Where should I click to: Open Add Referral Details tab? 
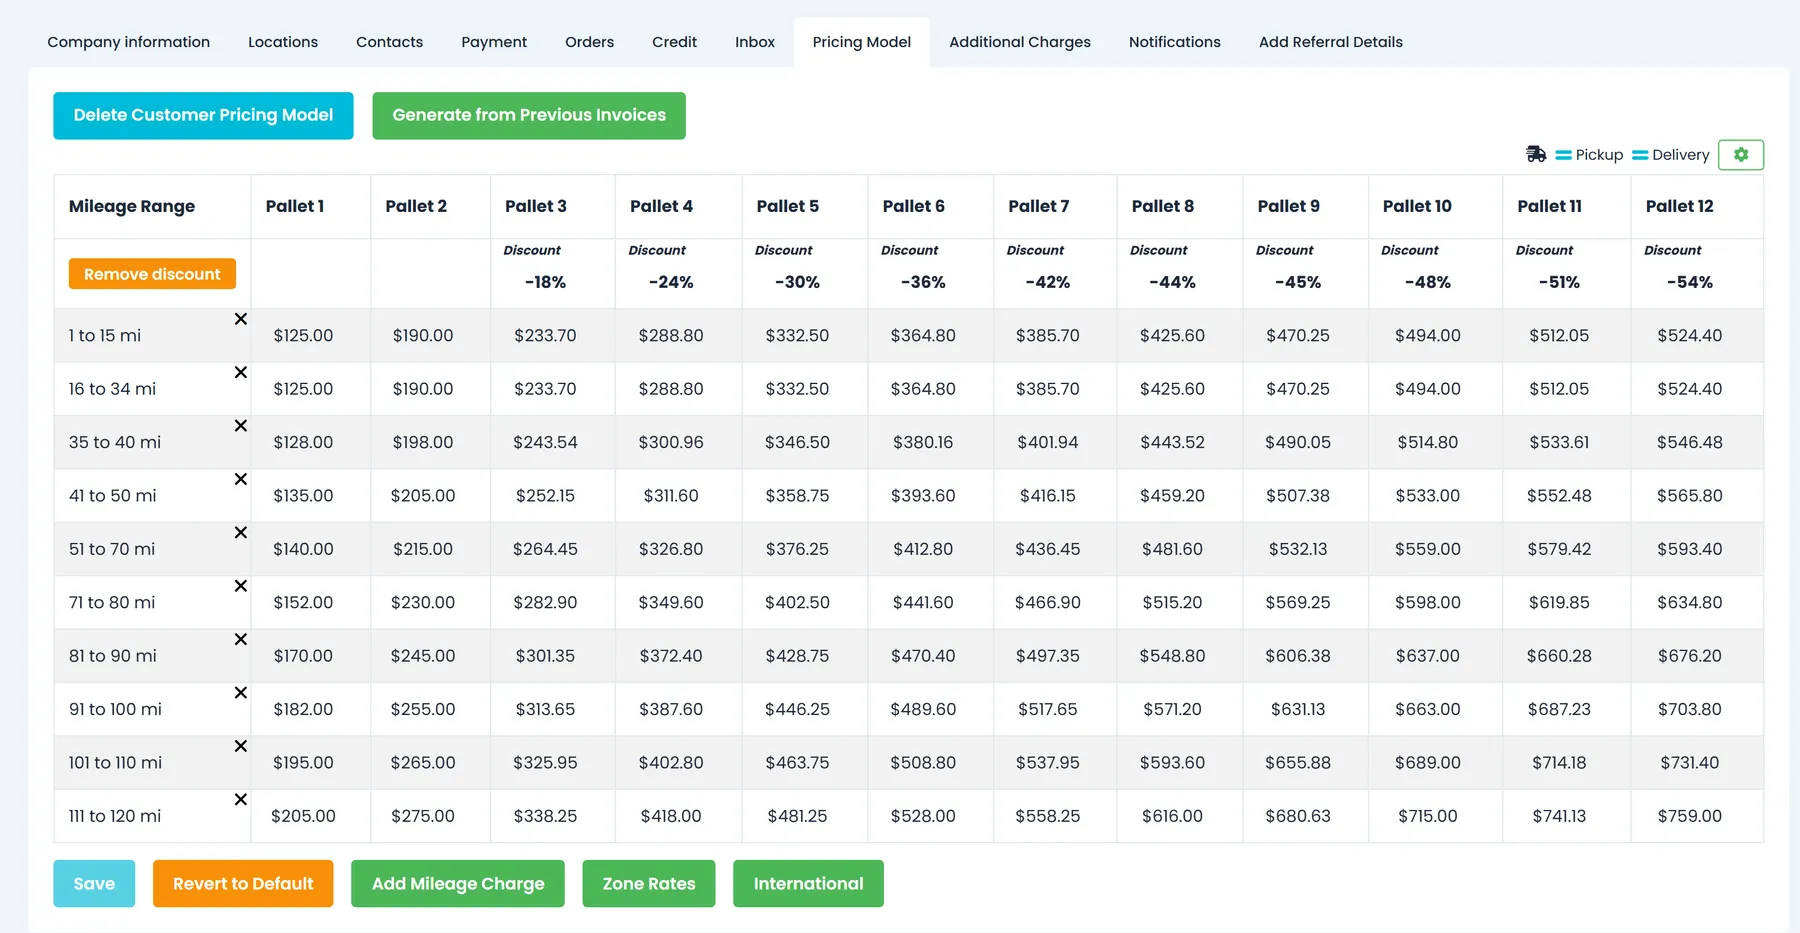tap(1331, 42)
